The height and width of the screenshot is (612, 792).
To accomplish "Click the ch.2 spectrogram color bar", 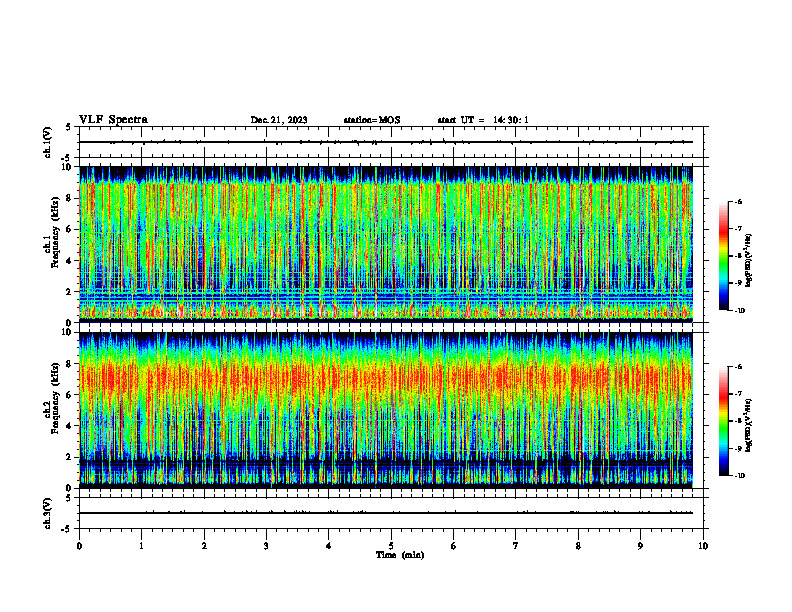I will click(723, 421).
